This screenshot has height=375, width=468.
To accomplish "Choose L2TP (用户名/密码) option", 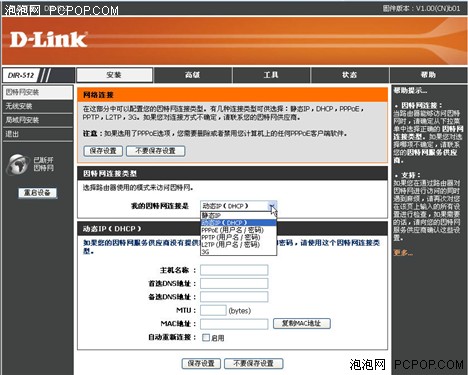I will (x=238, y=245).
